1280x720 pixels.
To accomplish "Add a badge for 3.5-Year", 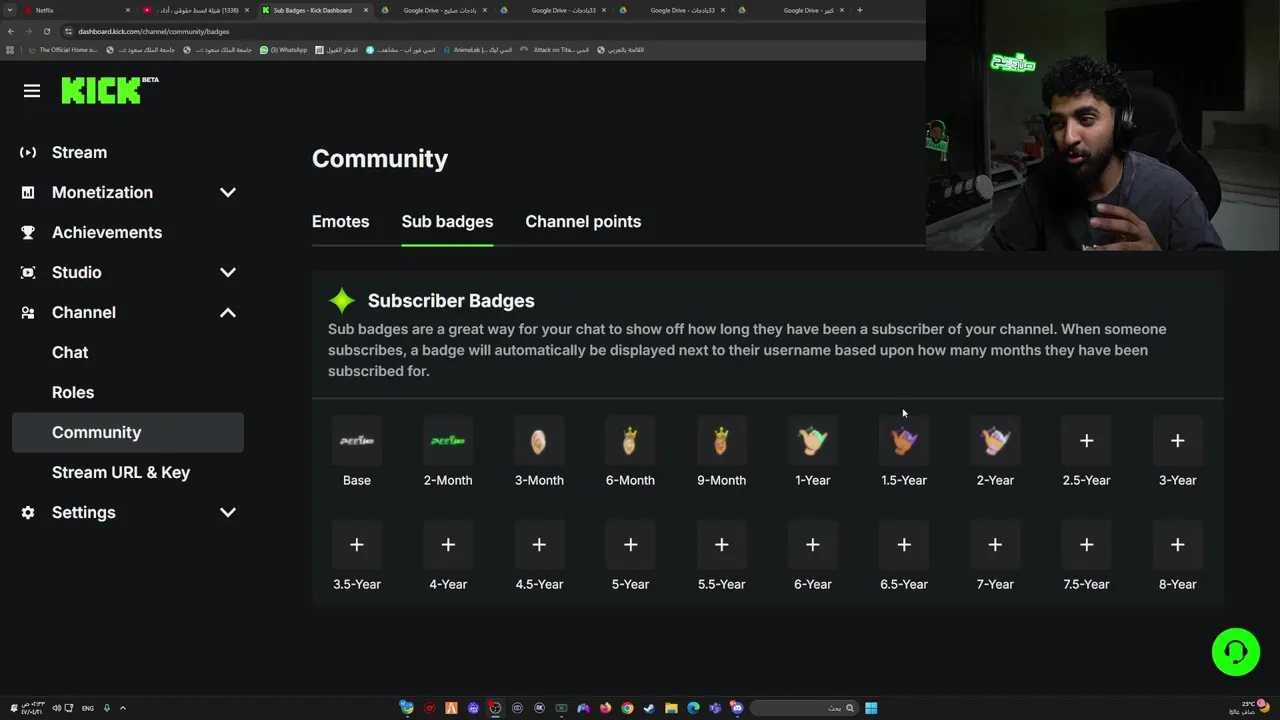I will 357,544.
